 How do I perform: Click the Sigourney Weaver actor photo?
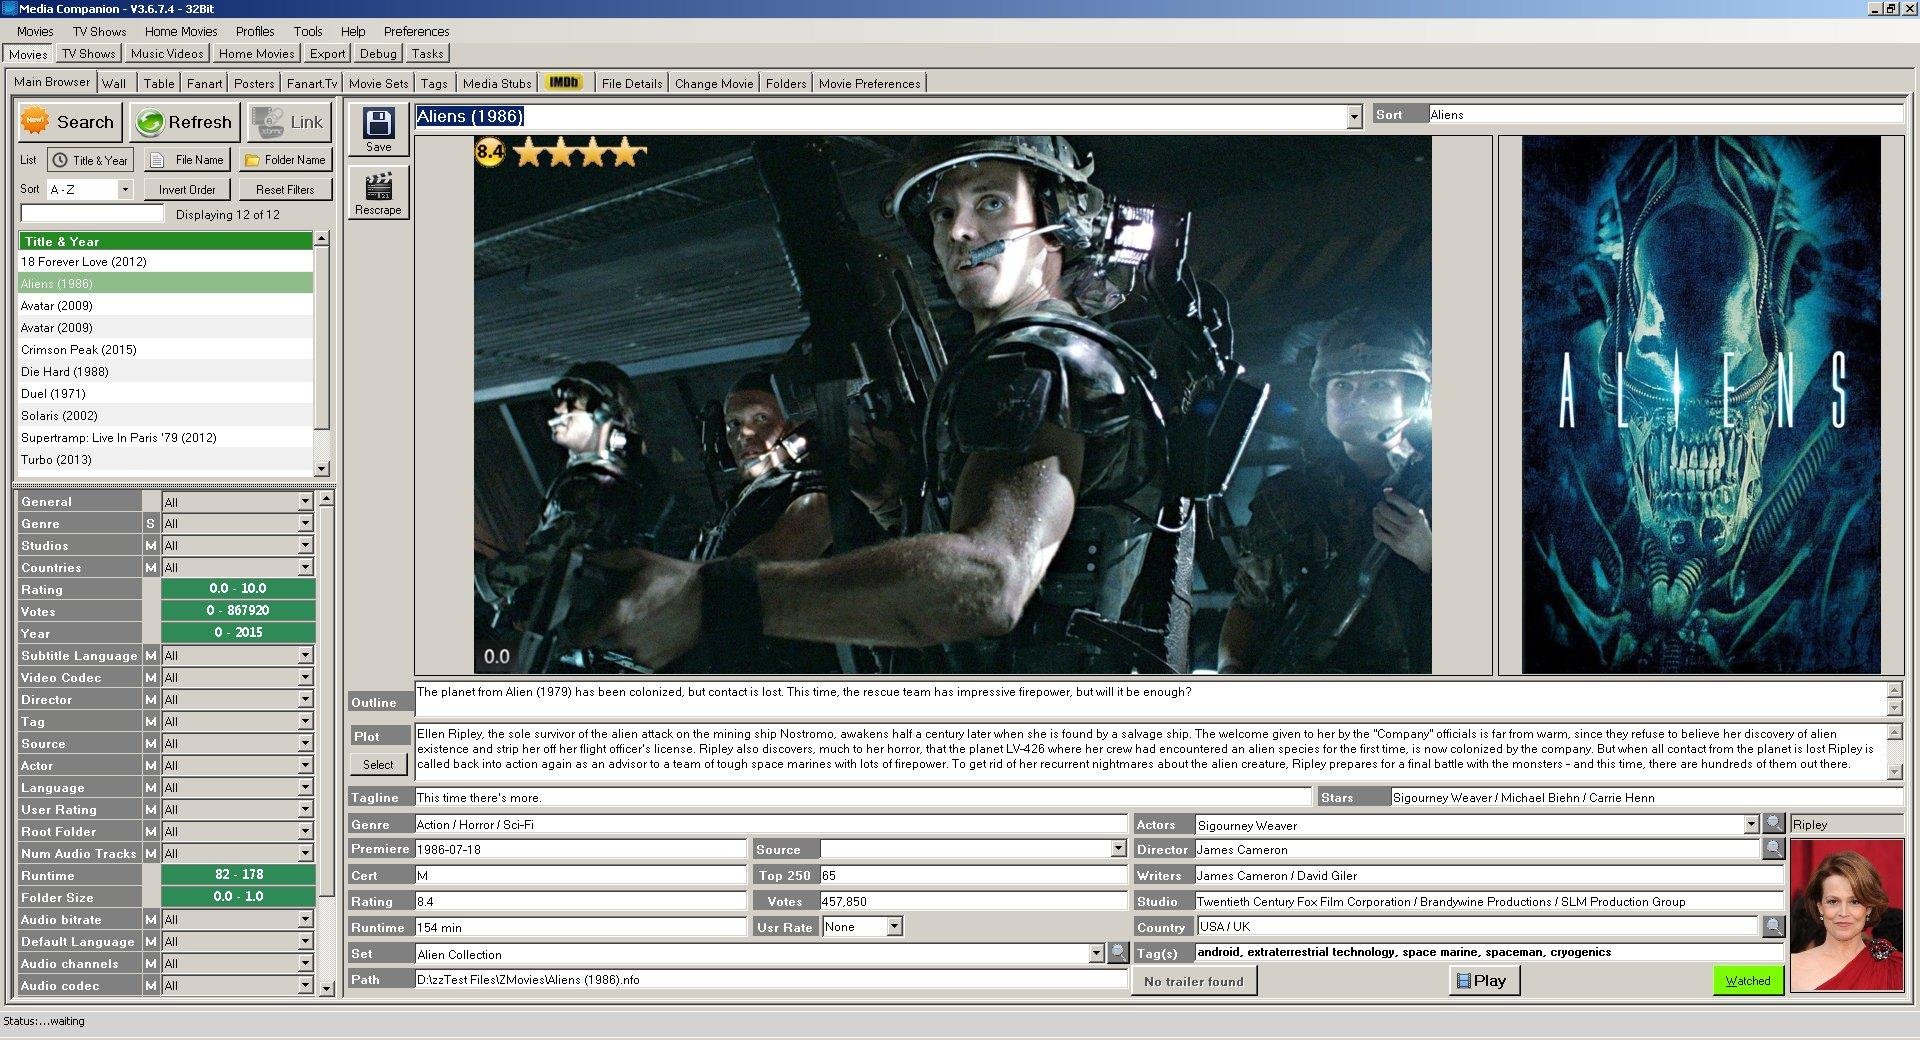pyautogui.click(x=1846, y=916)
